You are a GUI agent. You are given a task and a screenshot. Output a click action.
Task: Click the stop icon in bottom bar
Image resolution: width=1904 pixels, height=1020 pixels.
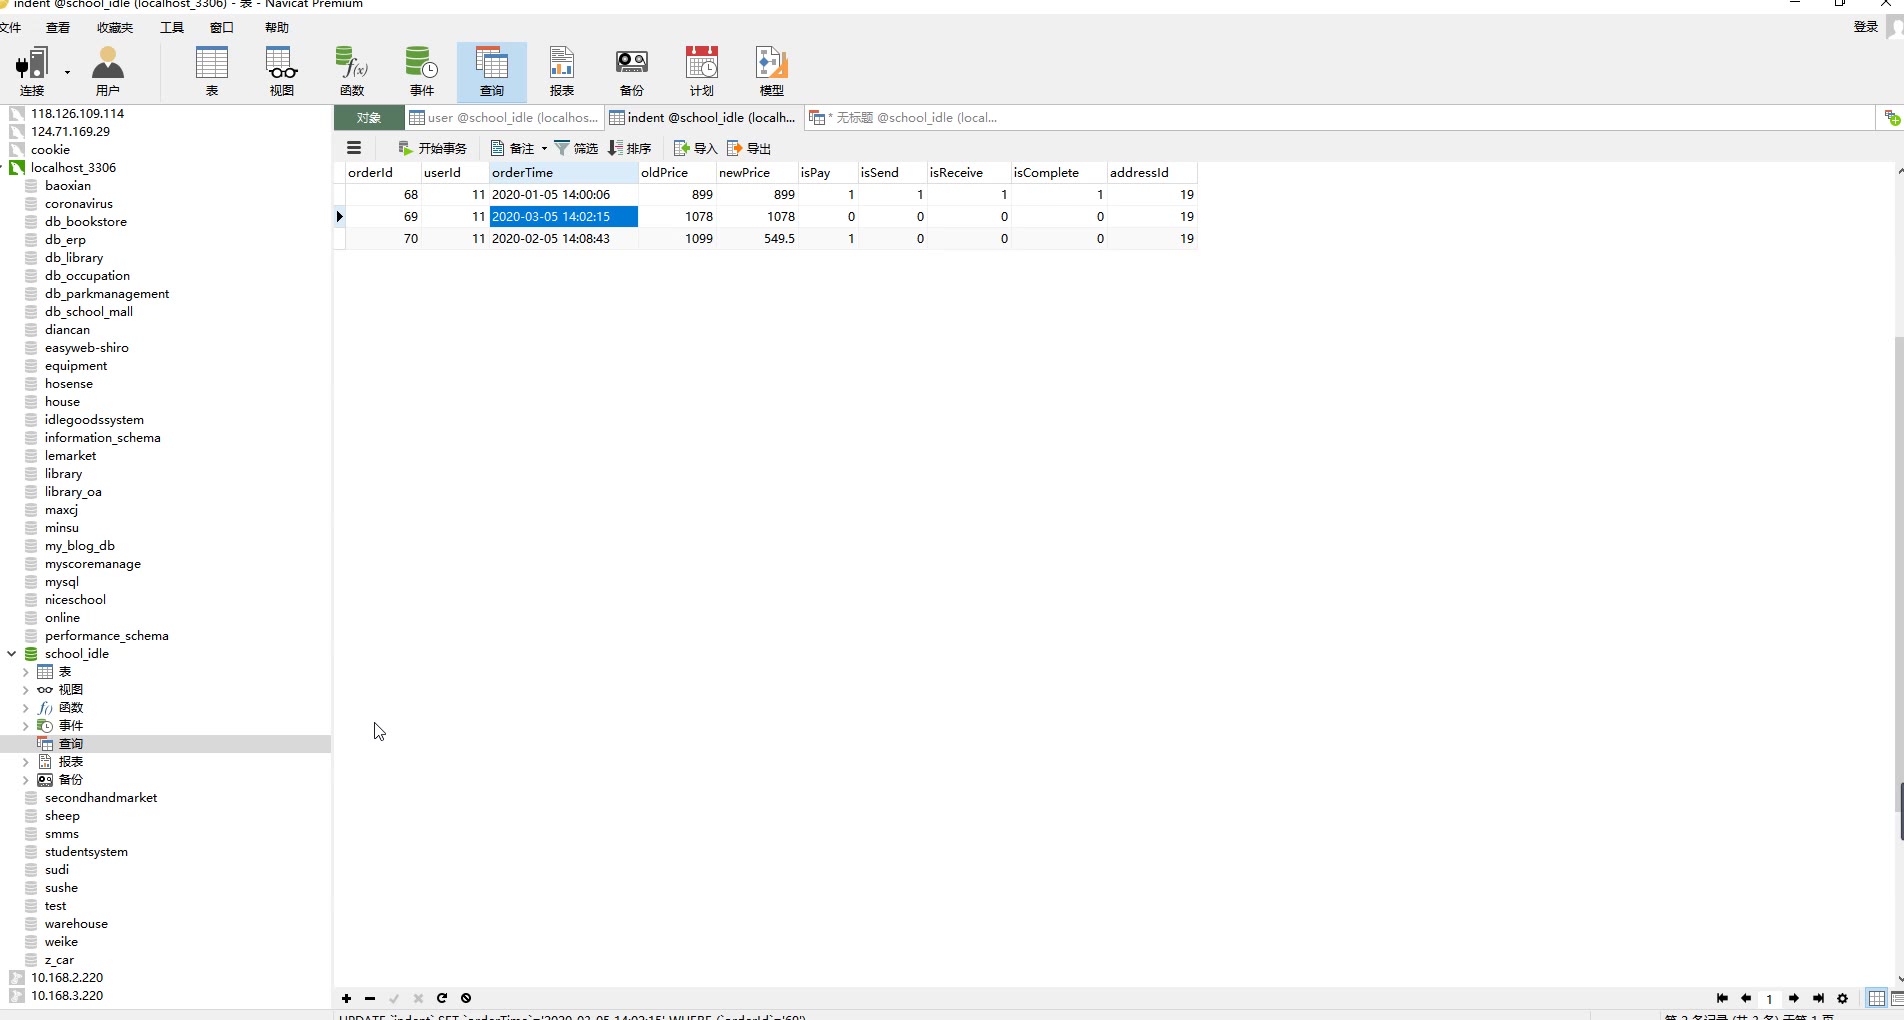(466, 998)
